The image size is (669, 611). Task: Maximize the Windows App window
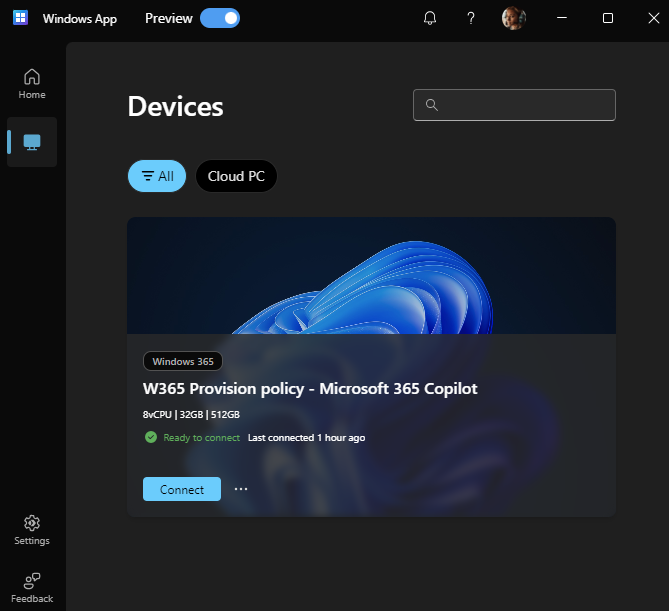point(608,18)
